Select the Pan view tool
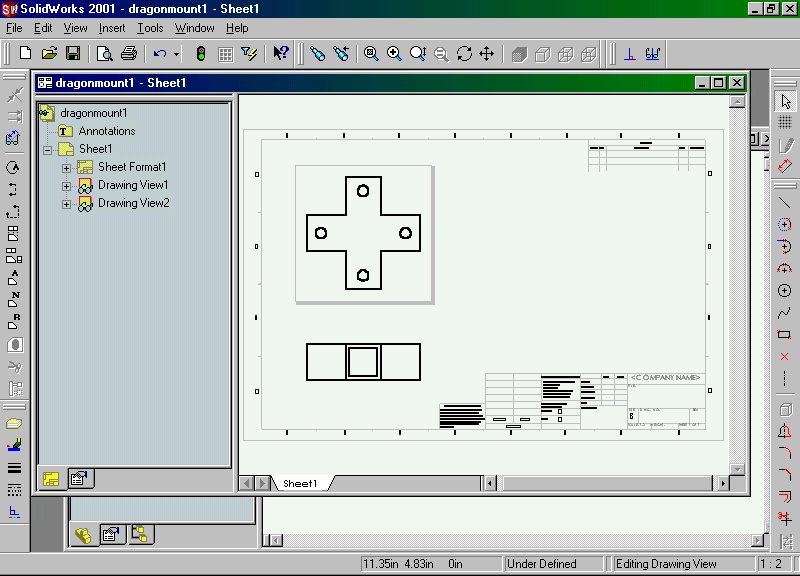Image resolution: width=800 pixels, height=576 pixels. coord(487,53)
